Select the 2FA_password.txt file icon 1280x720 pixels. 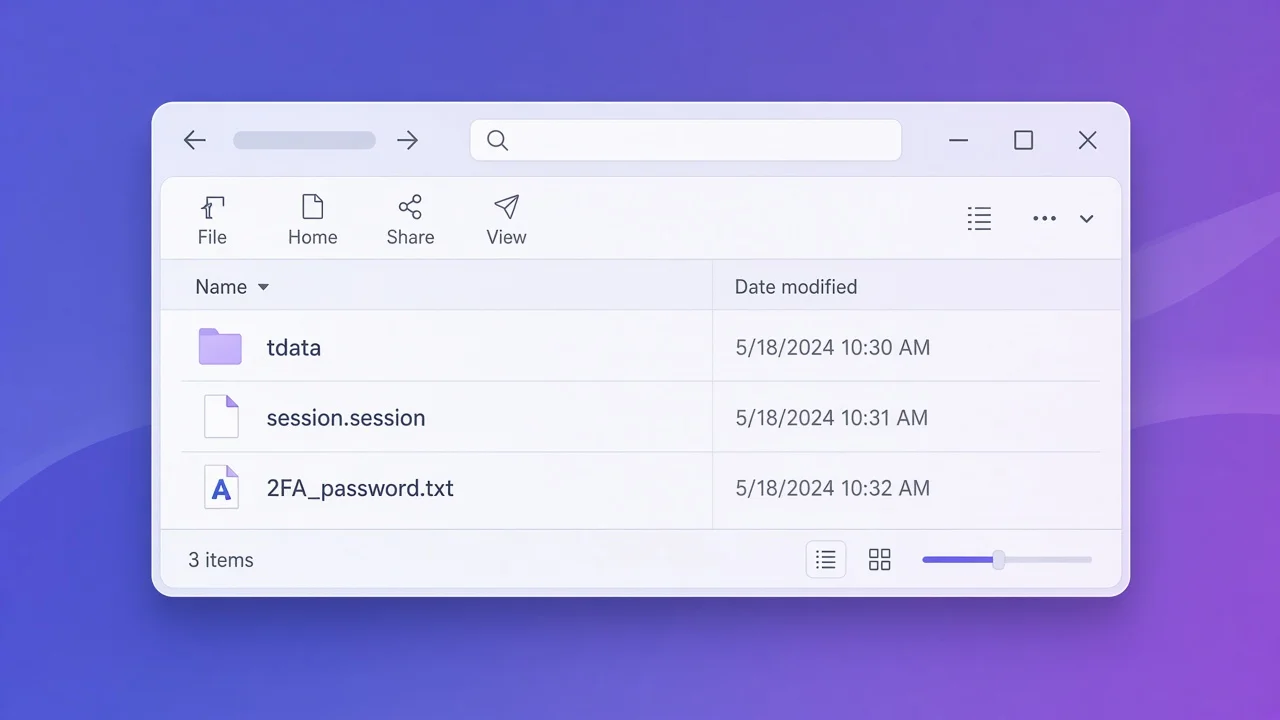(222, 488)
